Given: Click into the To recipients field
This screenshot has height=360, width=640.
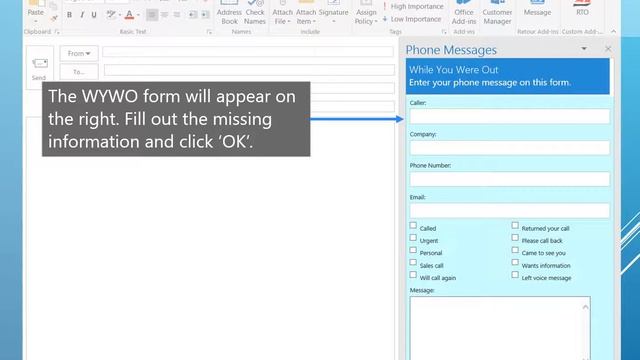Looking at the screenshot, I should (x=249, y=70).
